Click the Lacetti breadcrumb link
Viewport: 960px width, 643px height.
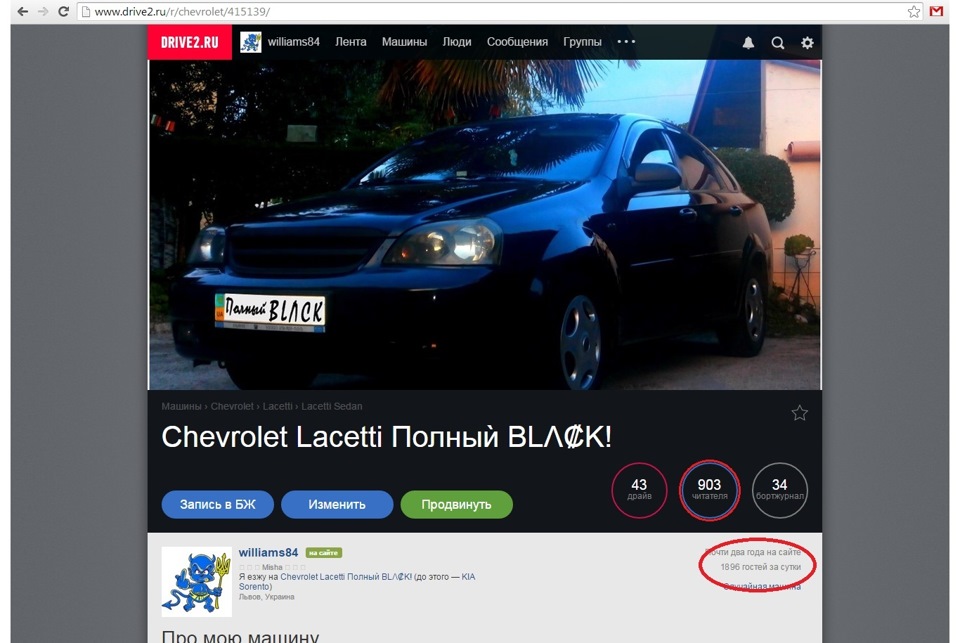pos(277,406)
